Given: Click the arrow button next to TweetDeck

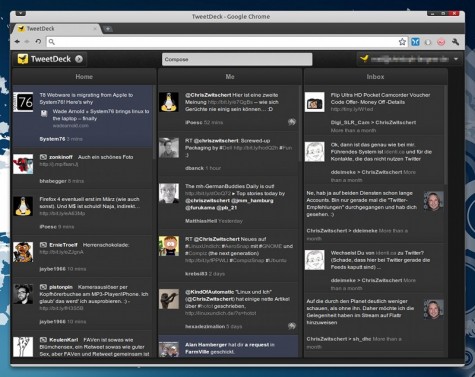Looking at the screenshot, I should click(x=79, y=59).
